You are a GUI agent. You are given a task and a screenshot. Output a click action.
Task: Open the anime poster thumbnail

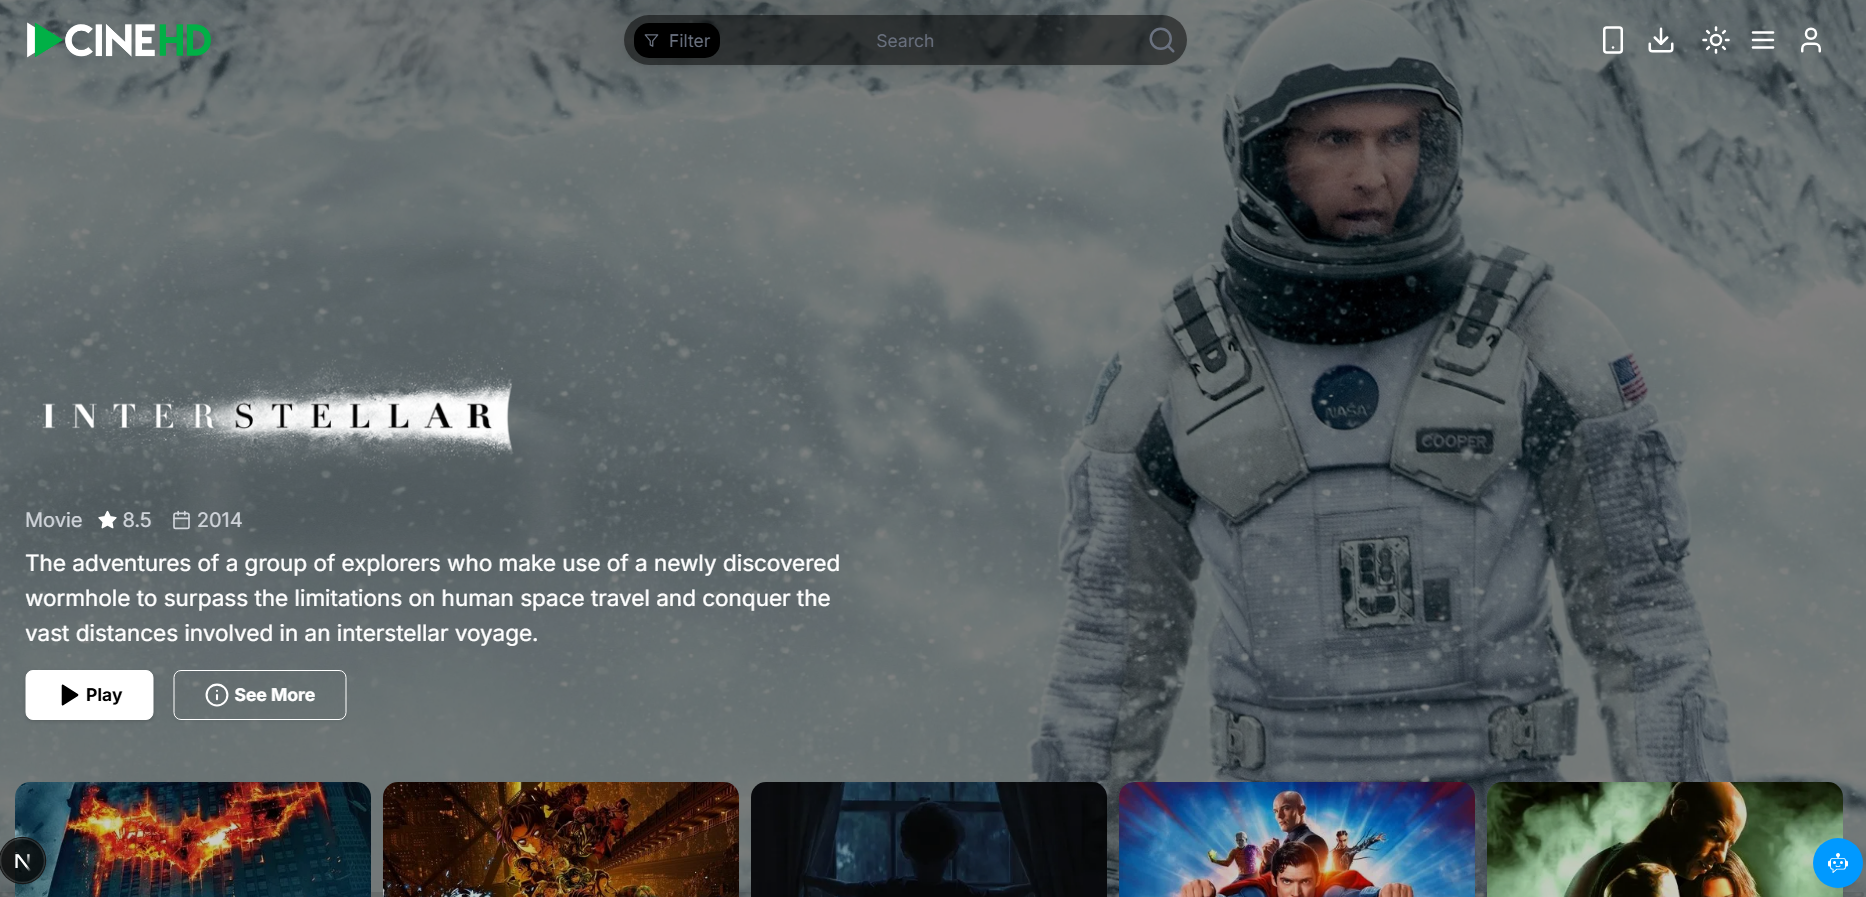[561, 839]
